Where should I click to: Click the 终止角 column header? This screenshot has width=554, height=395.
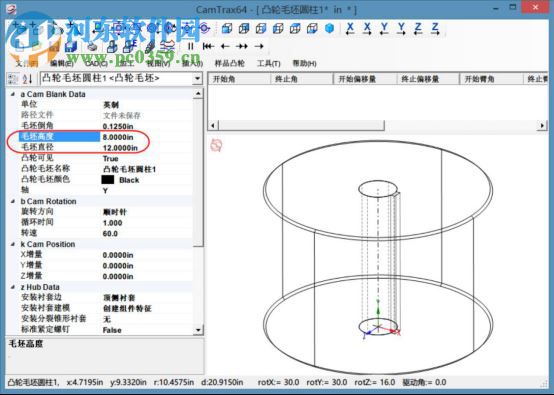[302, 79]
